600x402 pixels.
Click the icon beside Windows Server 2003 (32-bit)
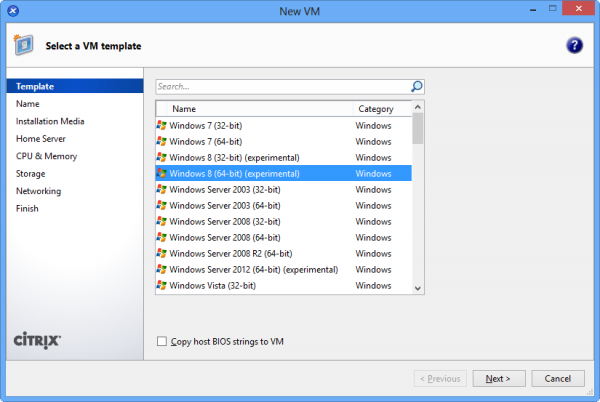[x=161, y=190]
